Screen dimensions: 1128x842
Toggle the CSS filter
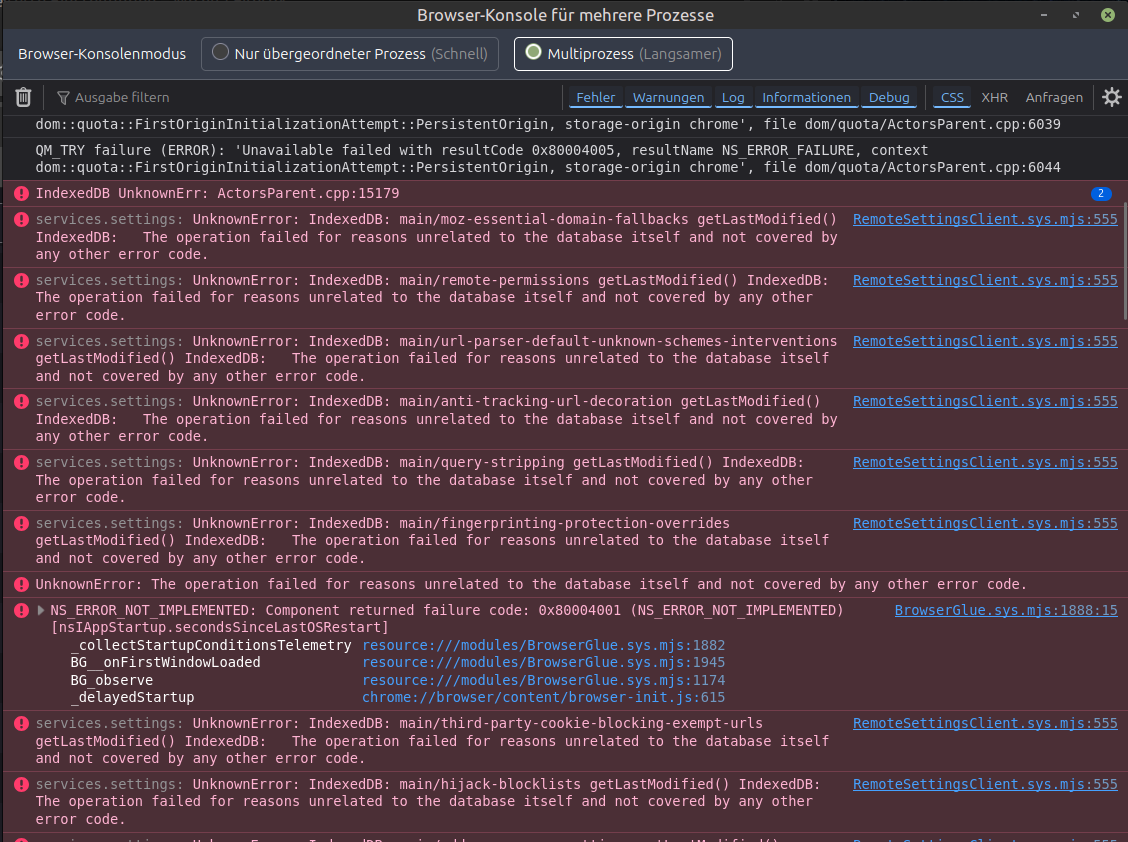coord(952,97)
